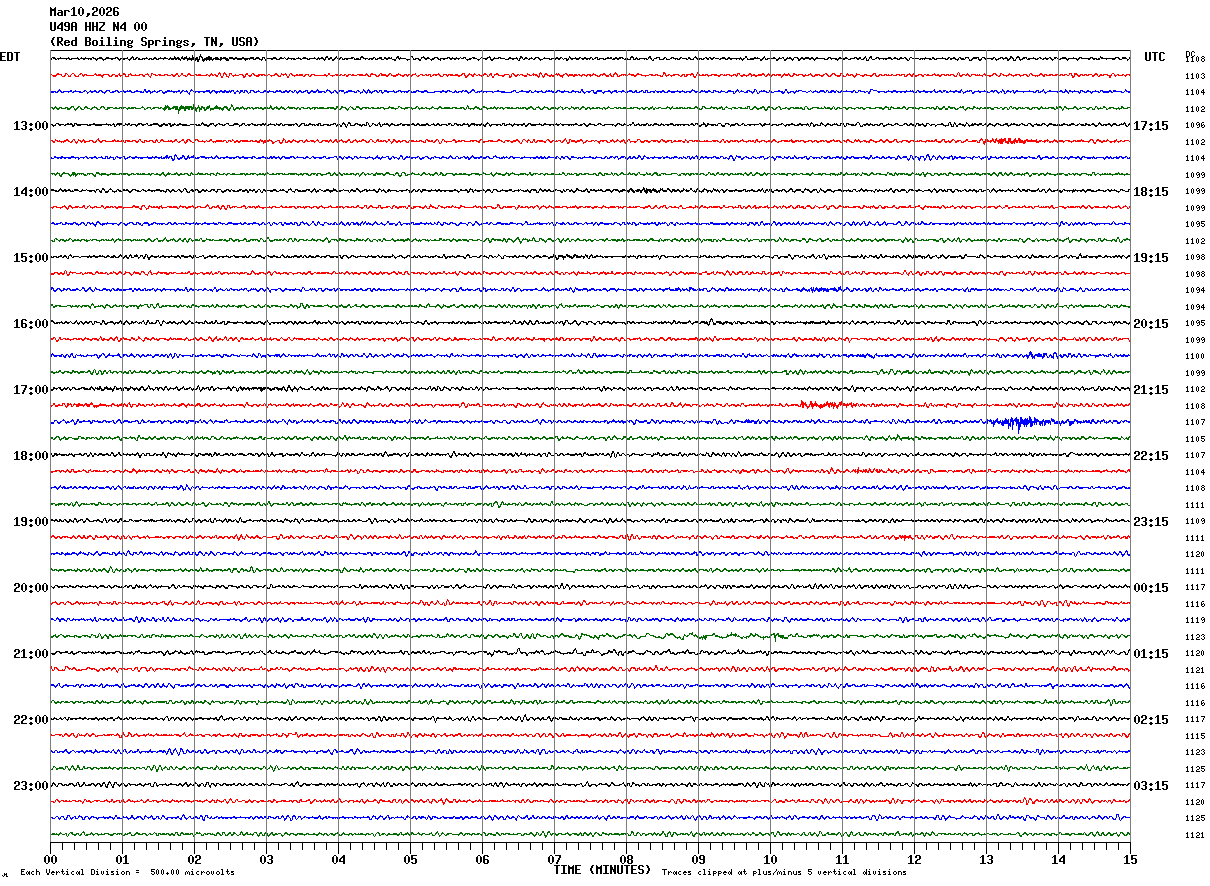
Task: Click the 15 tick on the minutes axis
Action: [x=1130, y=859]
